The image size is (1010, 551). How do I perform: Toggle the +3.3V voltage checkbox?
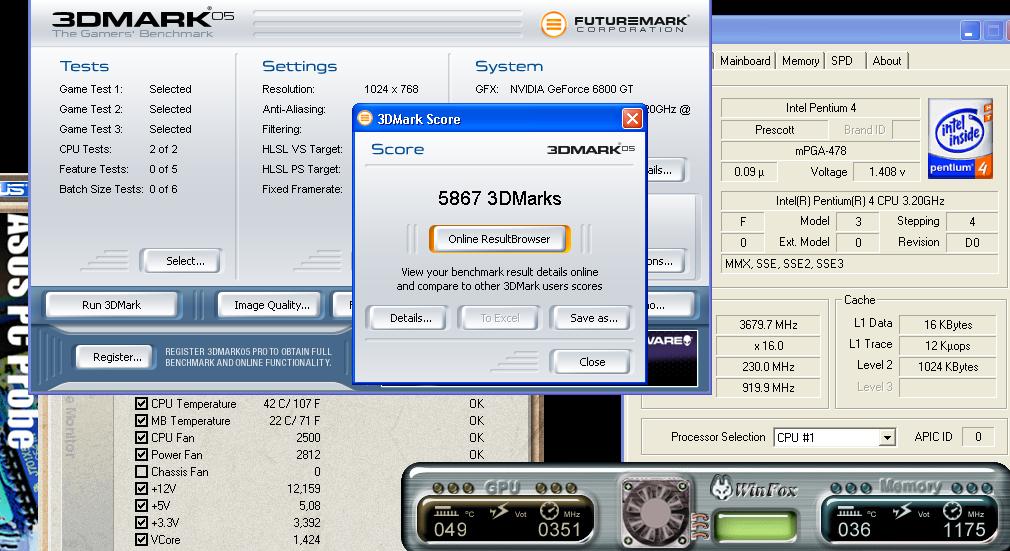click(x=141, y=523)
